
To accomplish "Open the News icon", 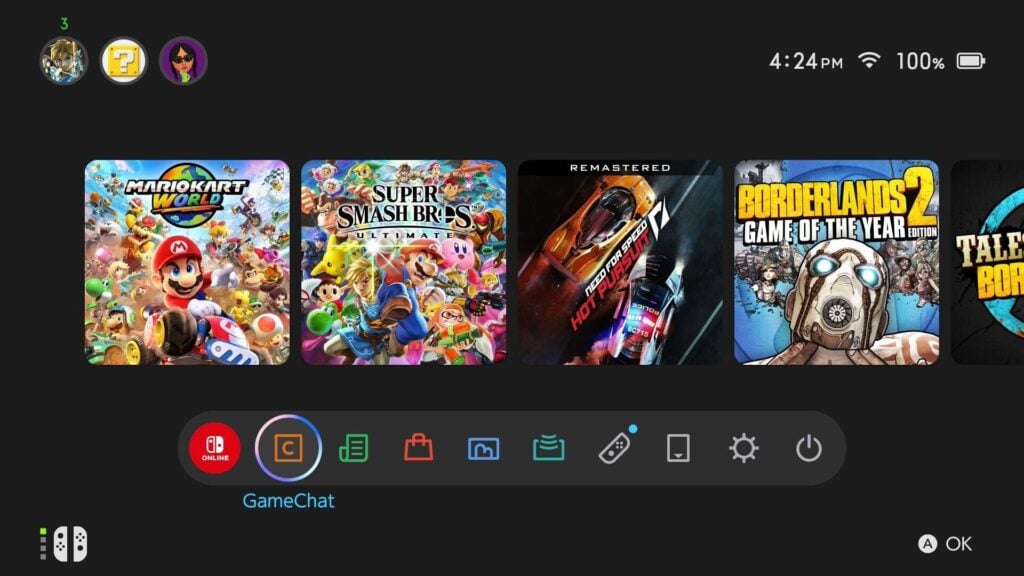I will pos(353,449).
